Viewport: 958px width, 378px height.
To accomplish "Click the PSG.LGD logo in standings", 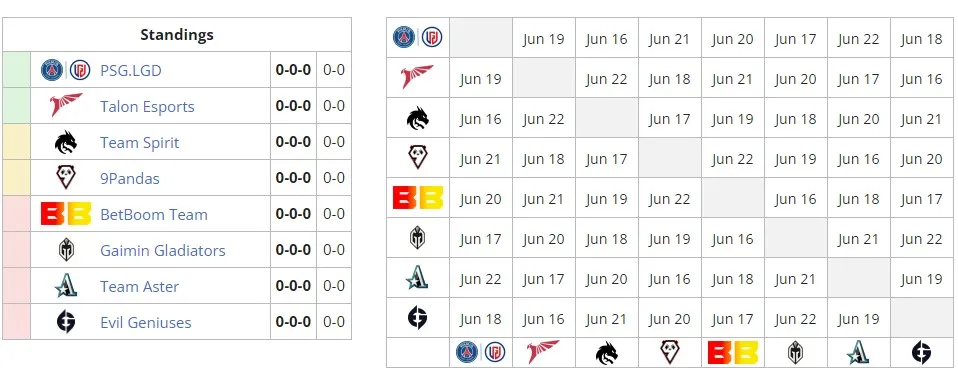I will coord(65,70).
